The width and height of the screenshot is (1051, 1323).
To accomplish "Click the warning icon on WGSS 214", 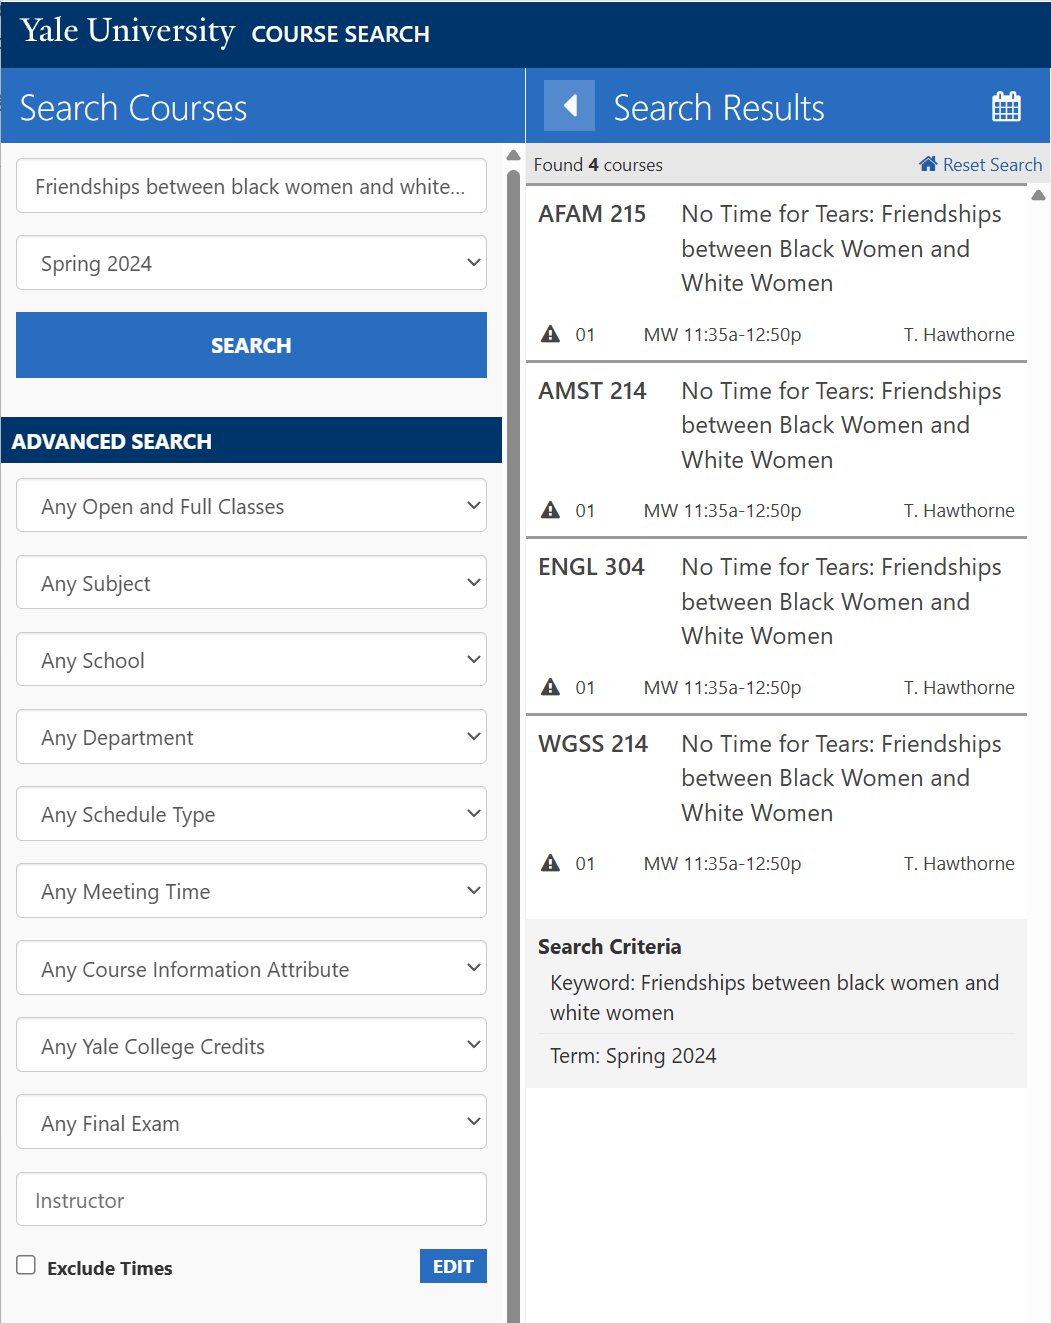I will click(550, 863).
